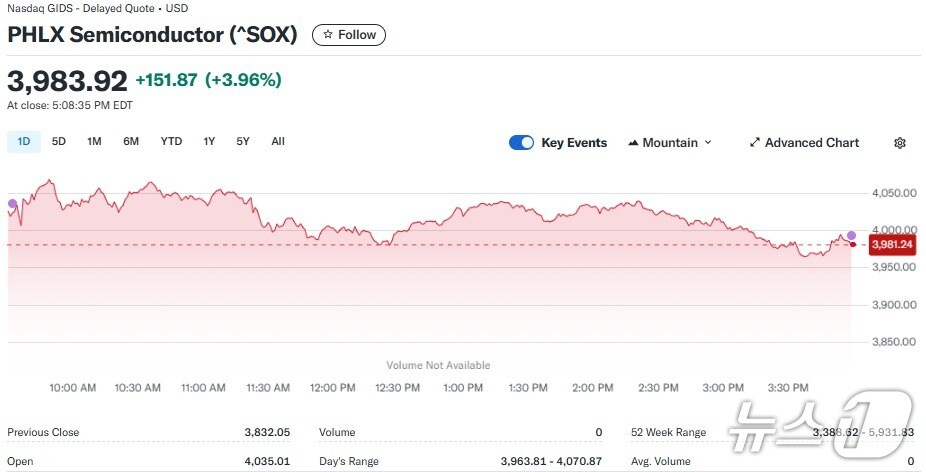
Task: Toggle the Key Events switch
Action: tap(521, 143)
